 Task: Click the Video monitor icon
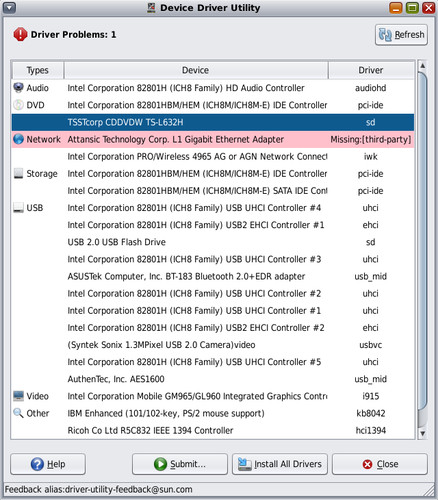[18, 396]
